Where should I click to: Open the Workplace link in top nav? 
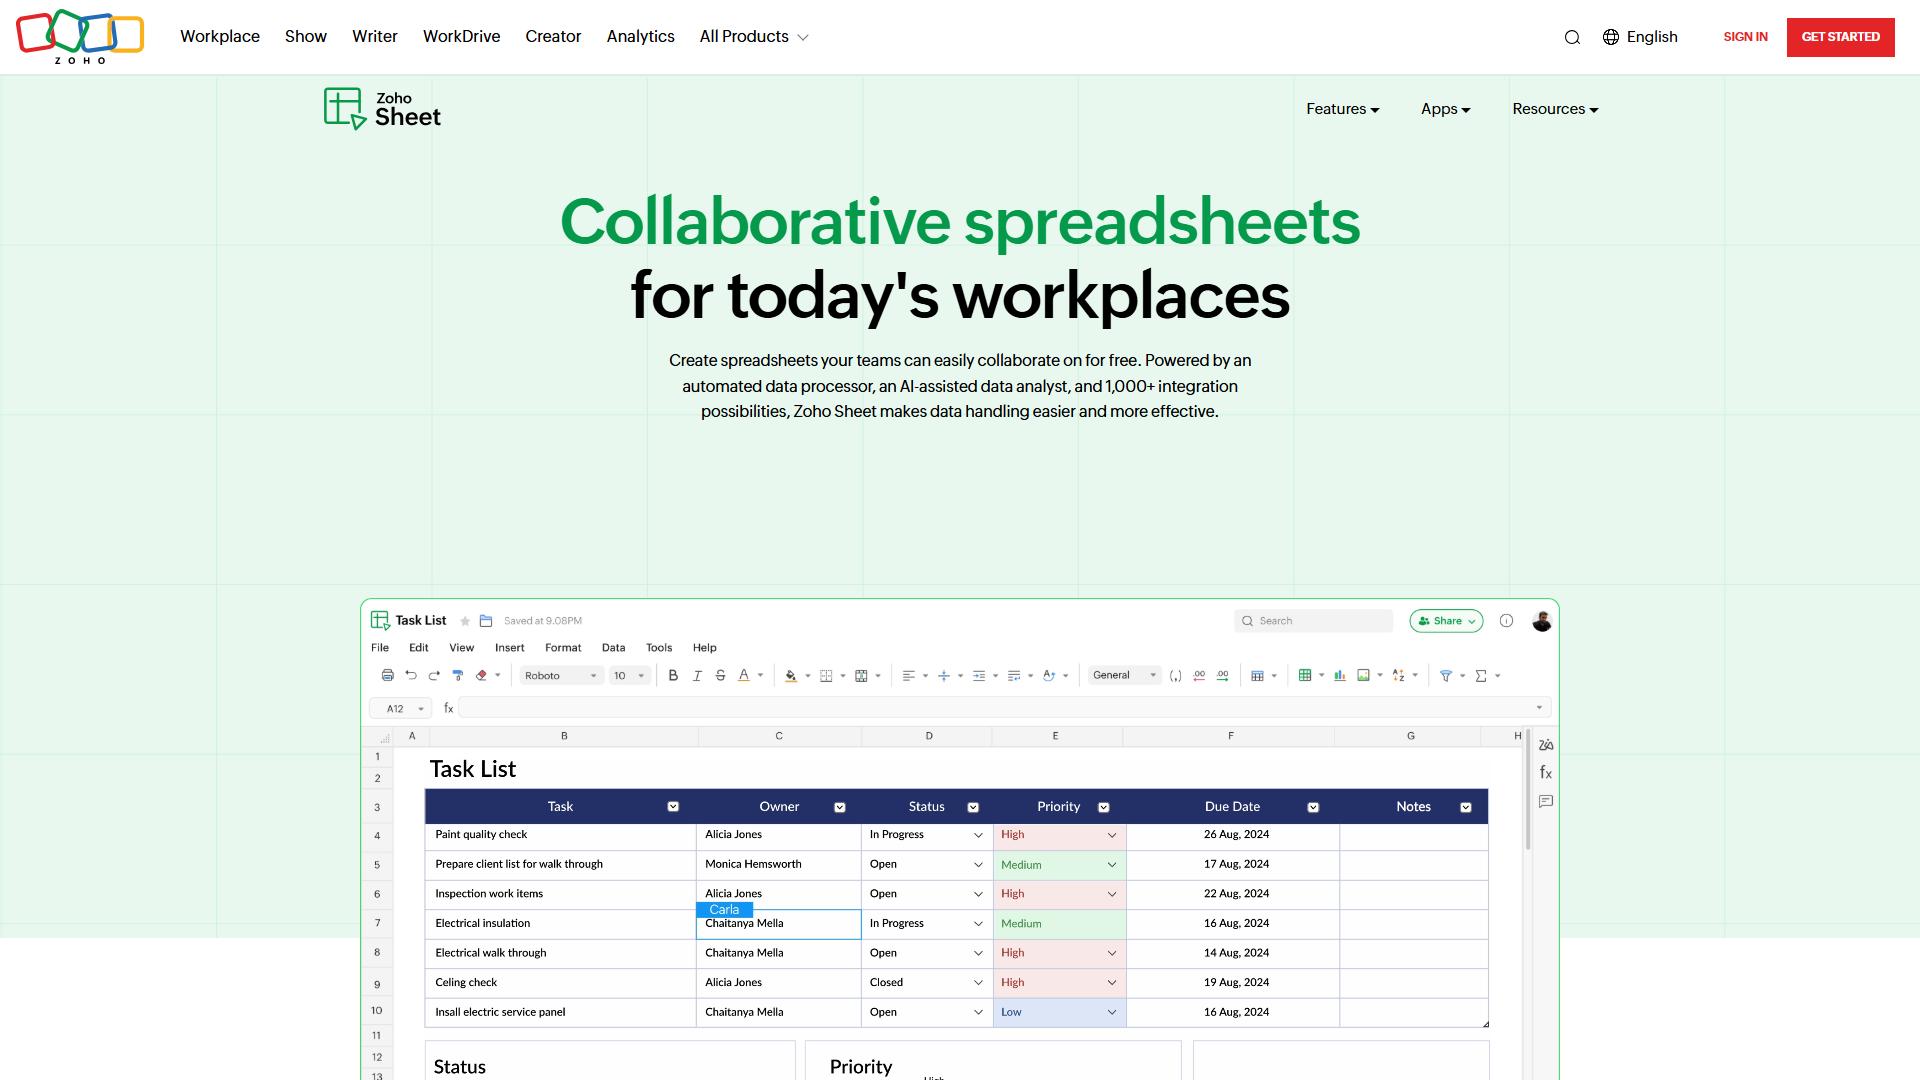[220, 37]
